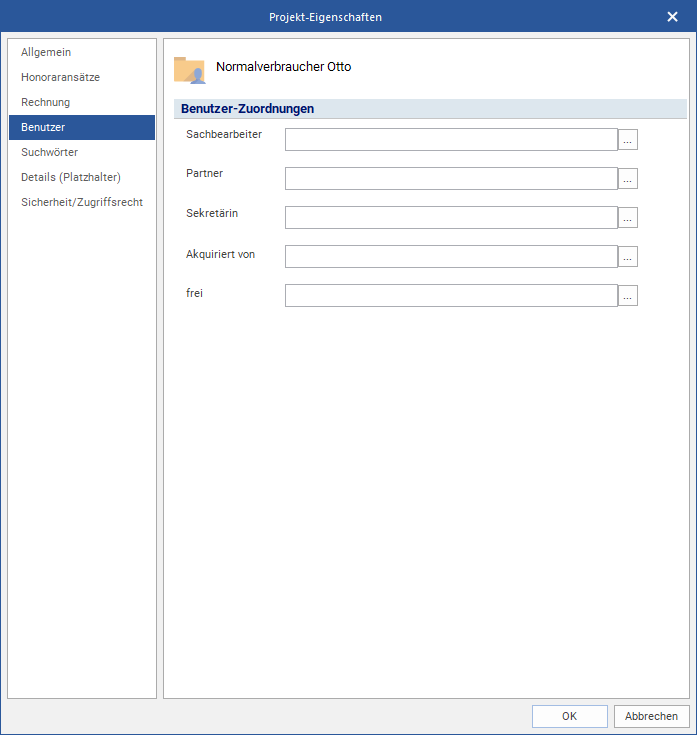Viewport: 697px width, 735px height.
Task: Click the Partner input field
Action: pos(451,179)
